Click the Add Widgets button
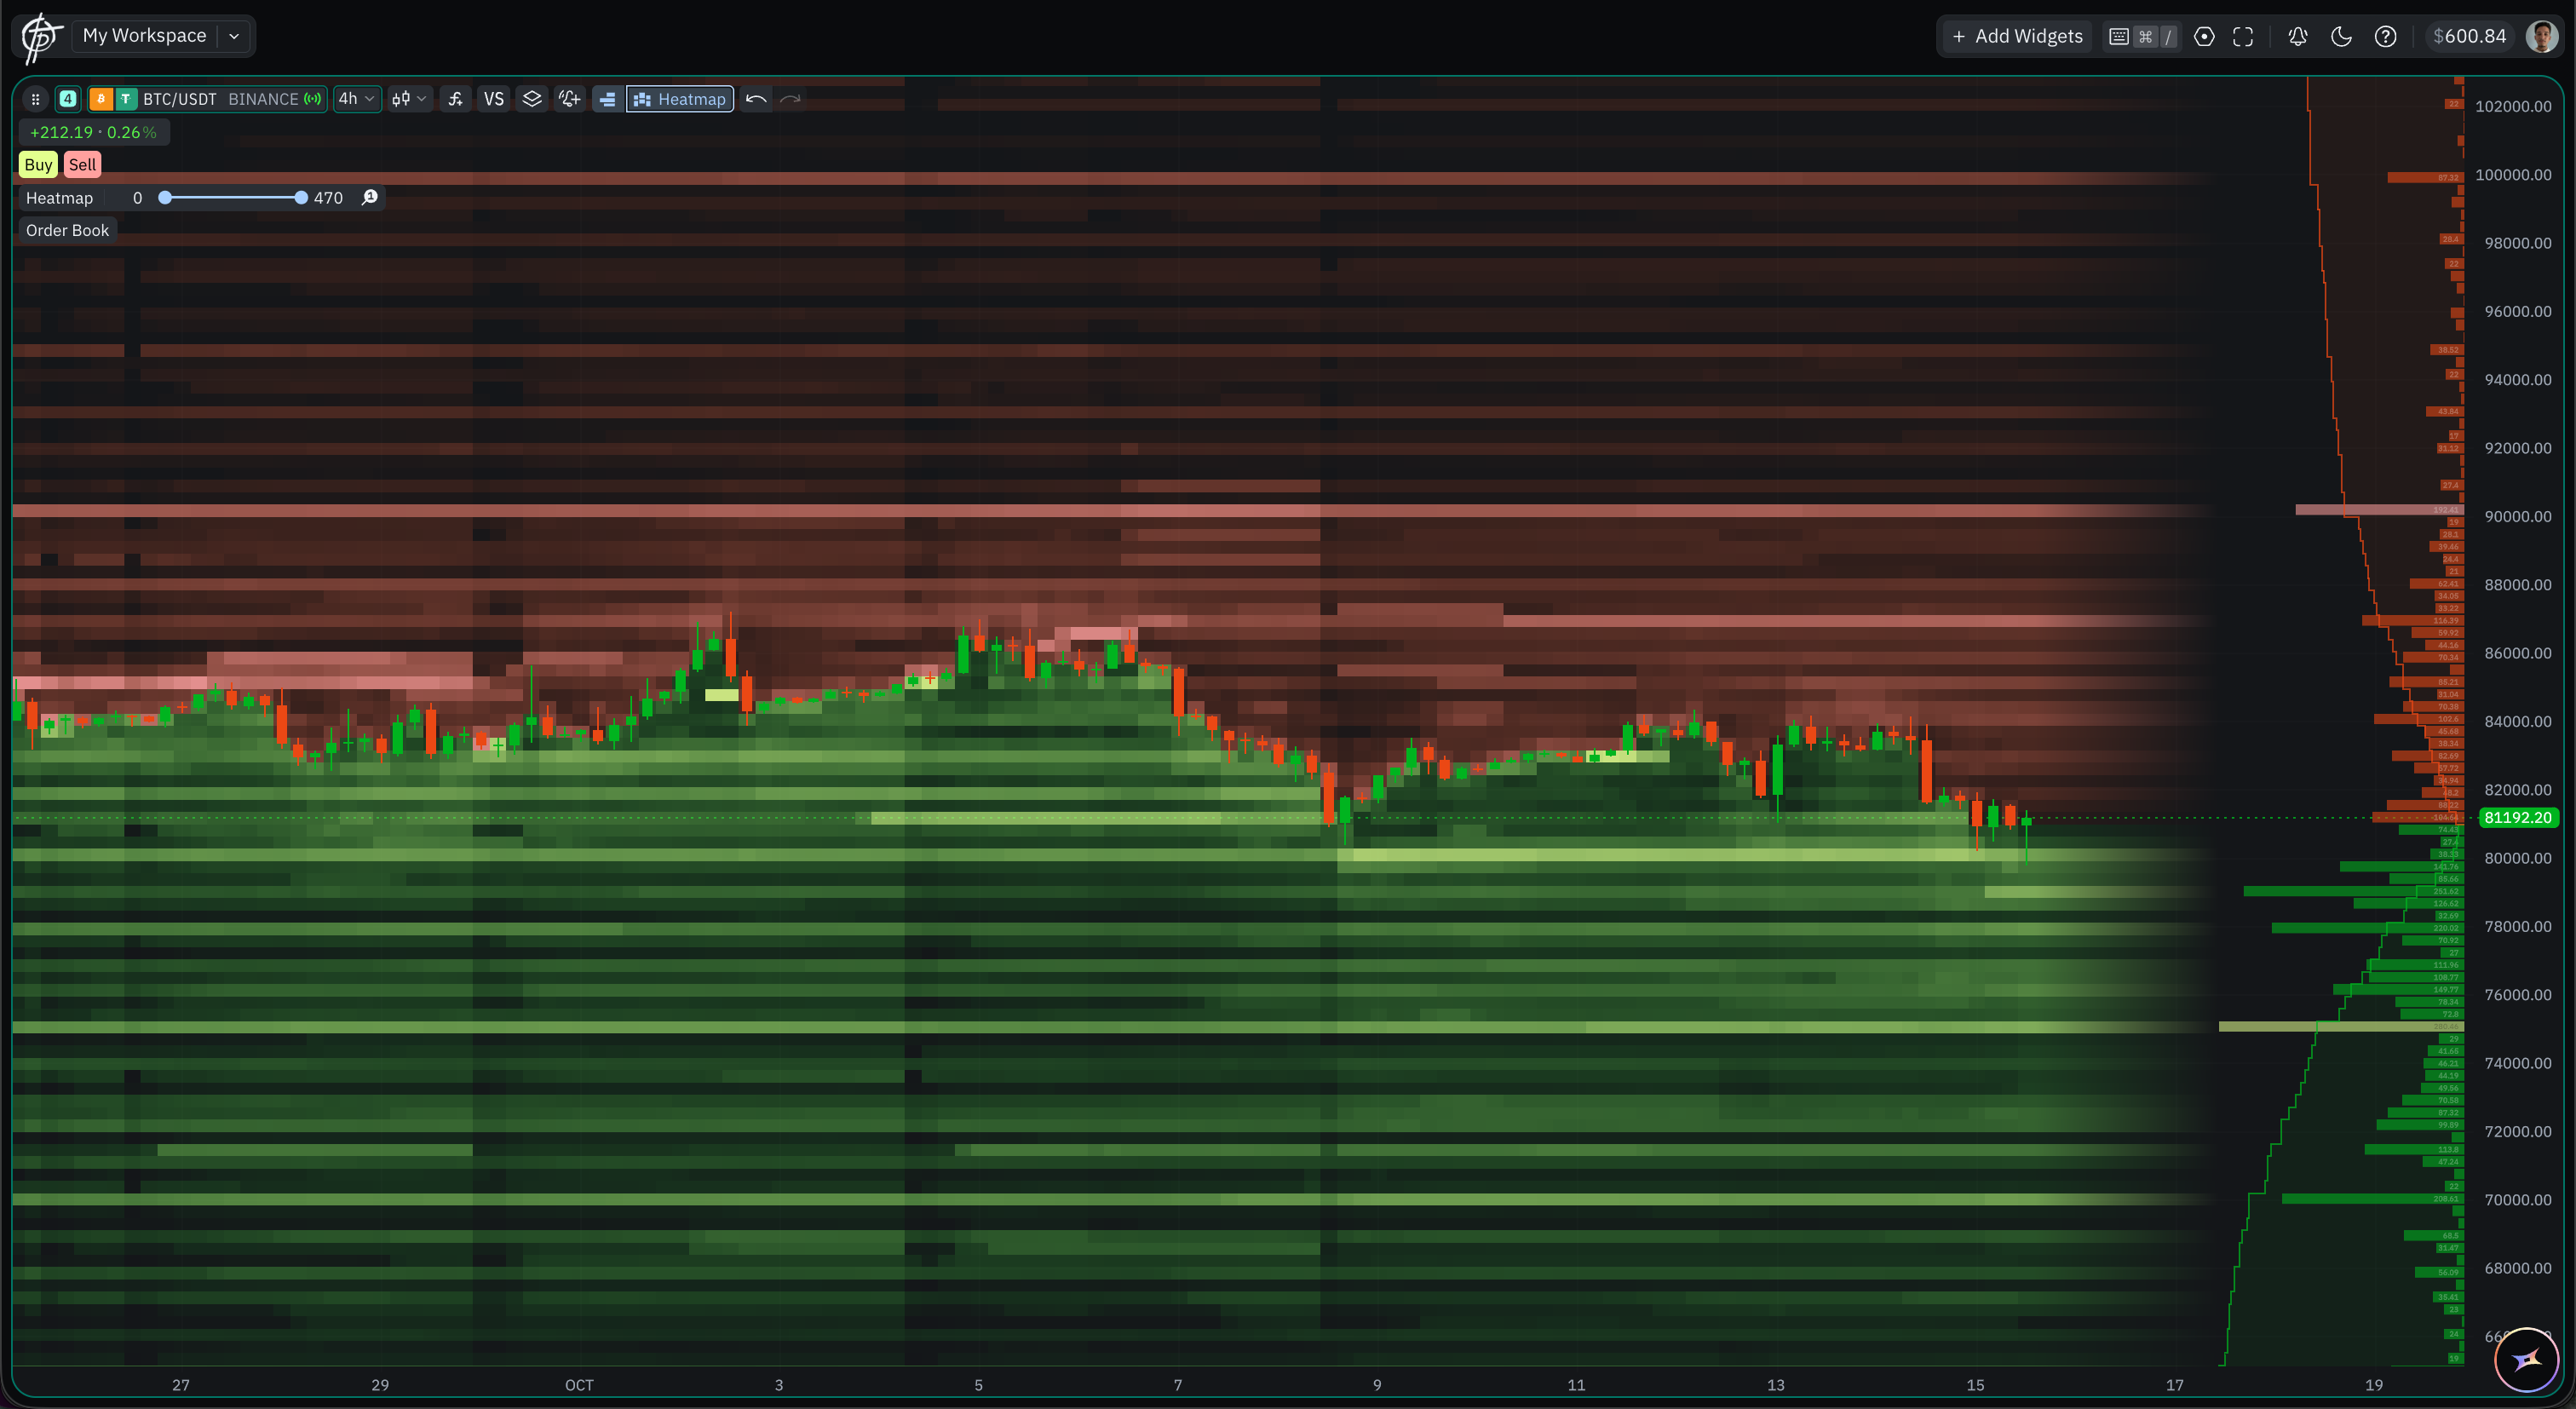The height and width of the screenshot is (1409, 2576). 2017,36
